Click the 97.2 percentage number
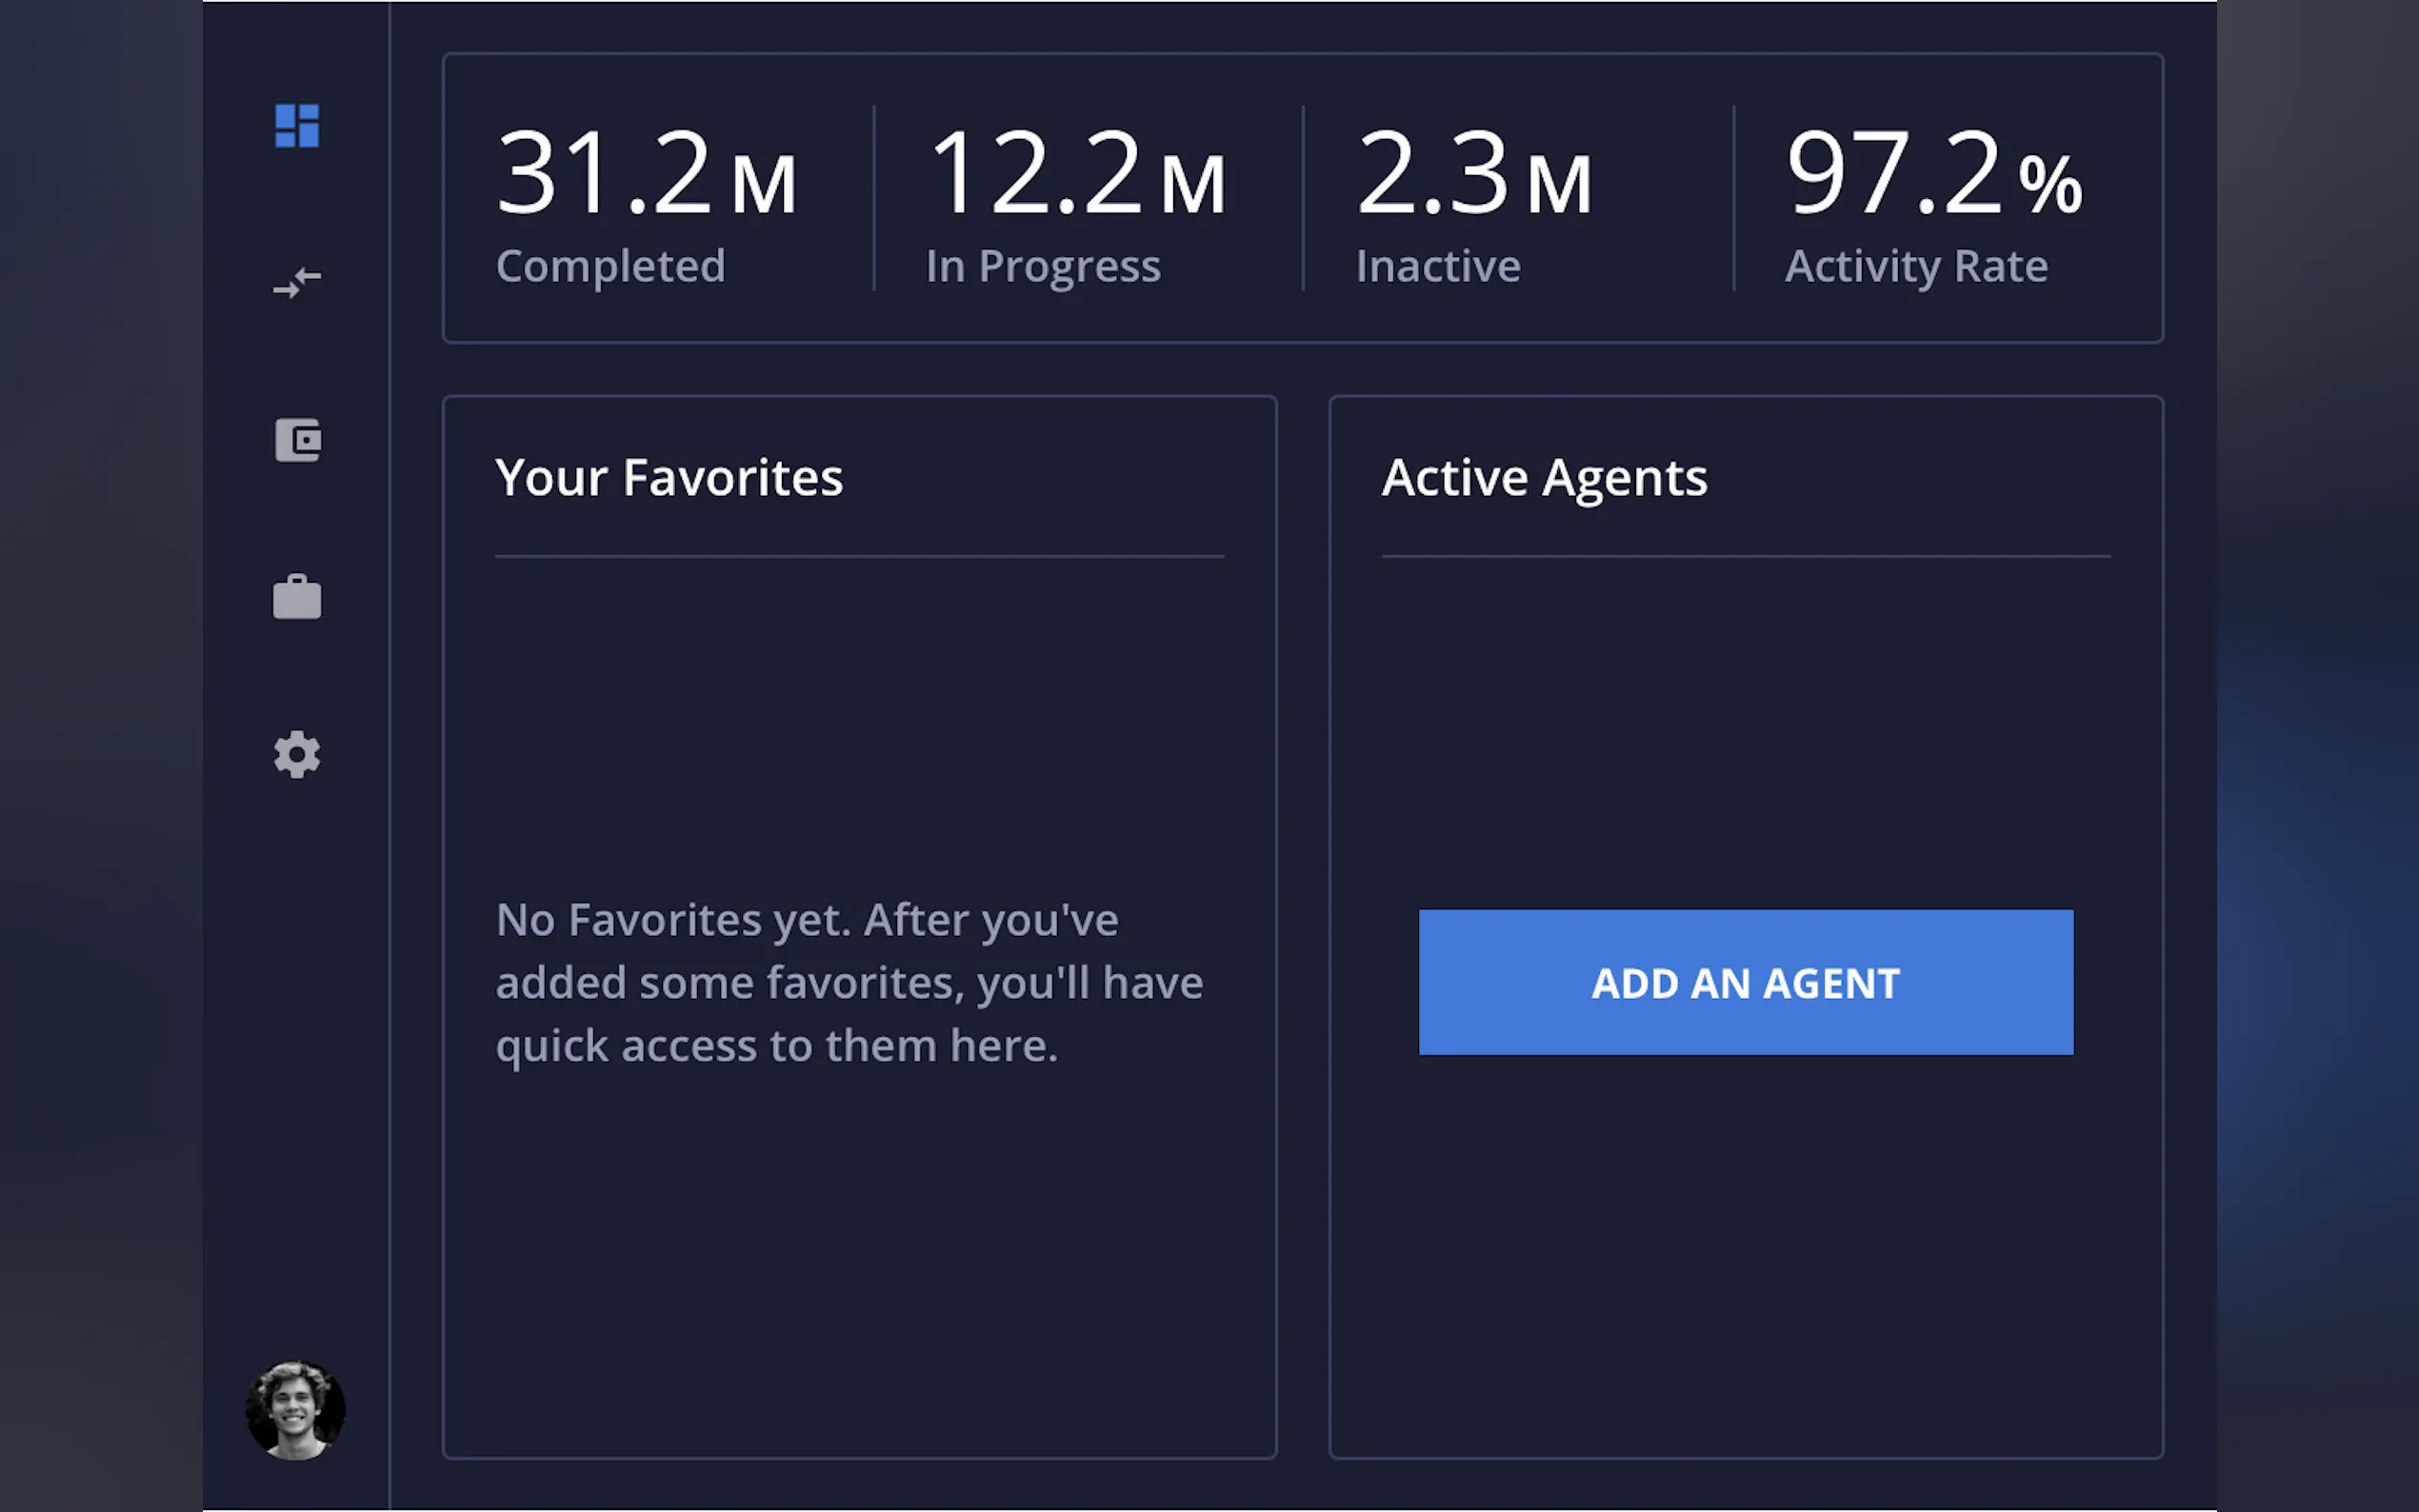Viewport: 2419px width, 1512px height. click(x=1894, y=174)
